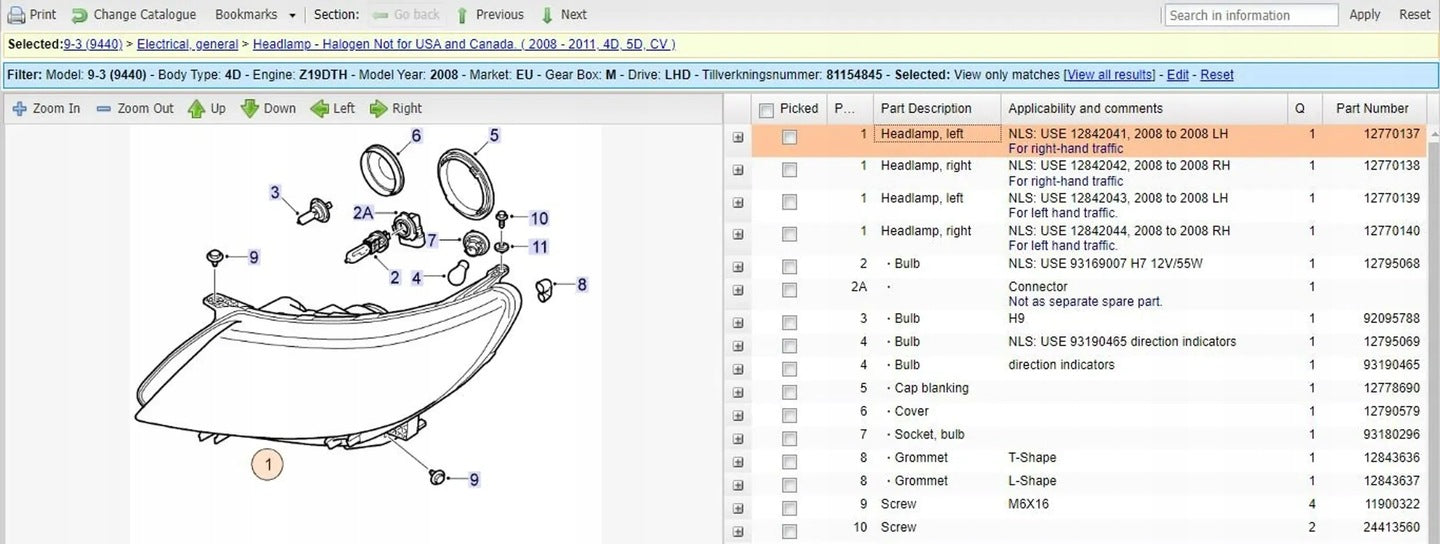Tick the Picked header select-all checkbox
Viewport: 1440px width, 544px height.
pos(767,109)
